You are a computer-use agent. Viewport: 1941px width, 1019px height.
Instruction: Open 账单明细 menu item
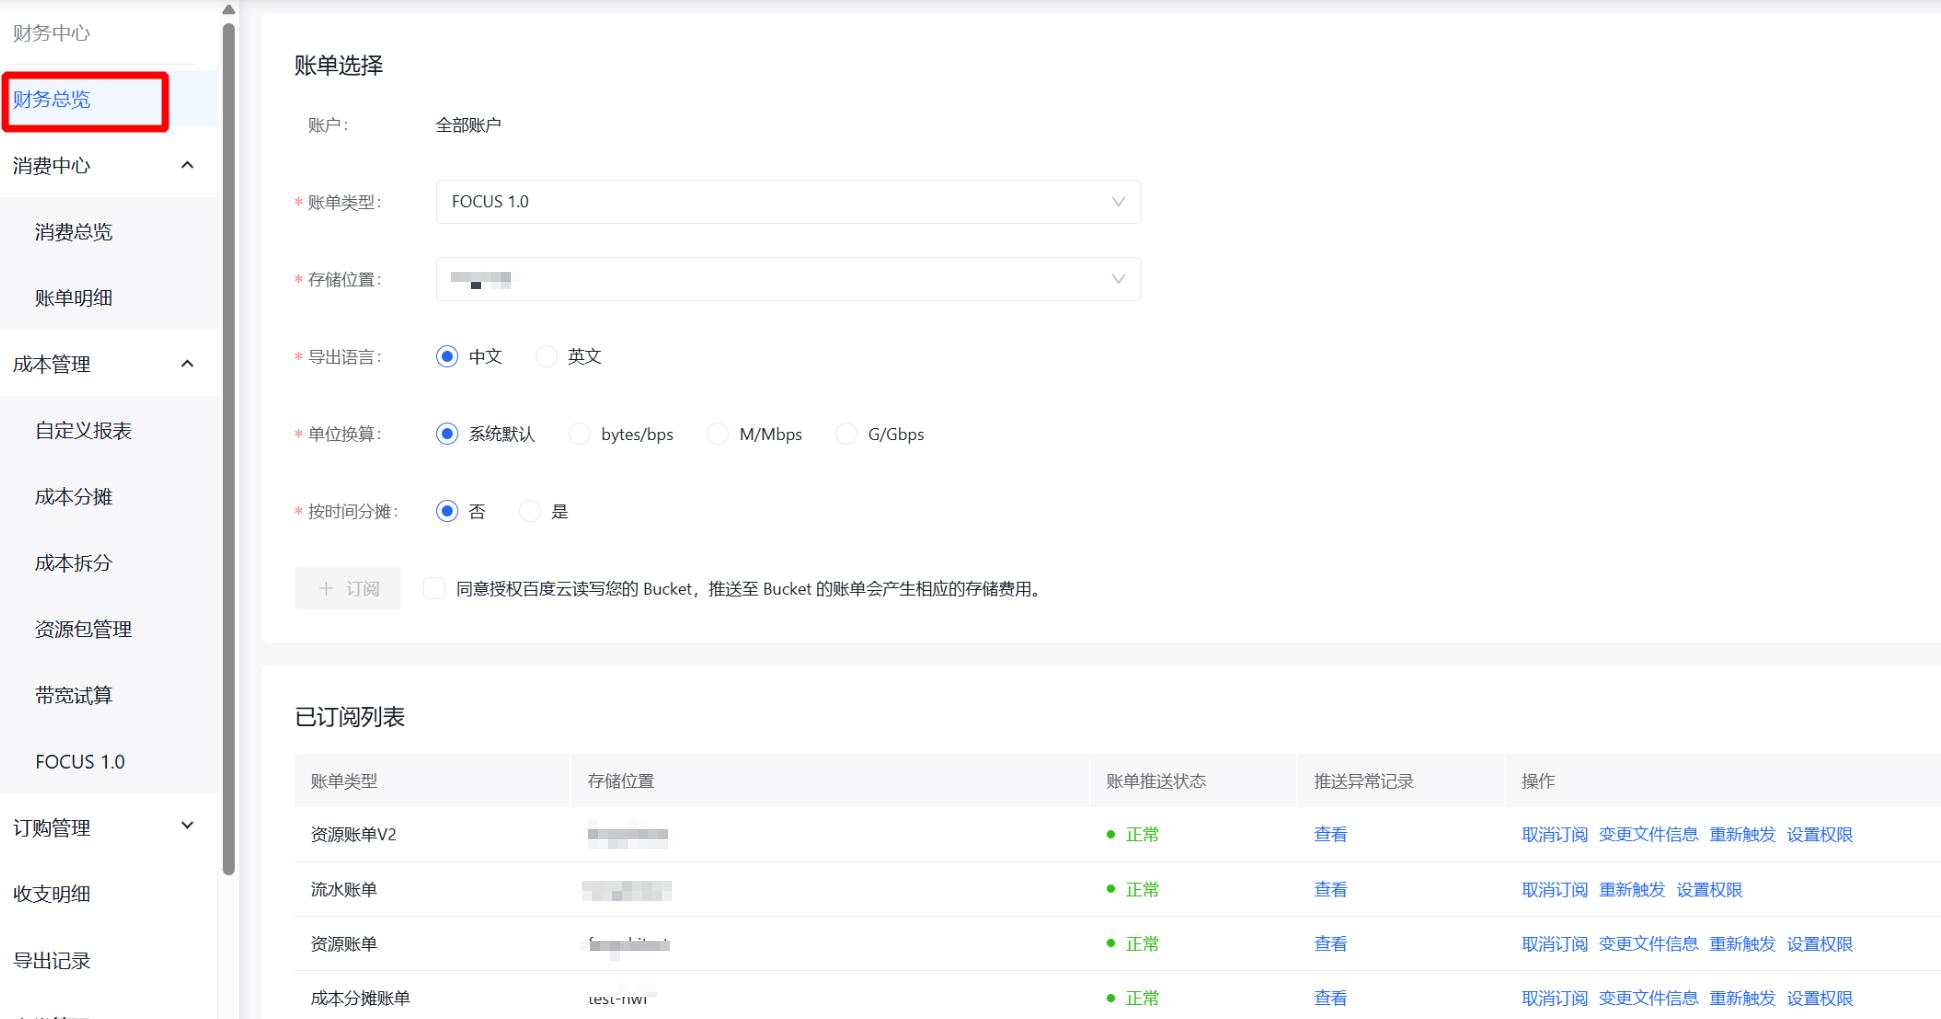coord(74,298)
